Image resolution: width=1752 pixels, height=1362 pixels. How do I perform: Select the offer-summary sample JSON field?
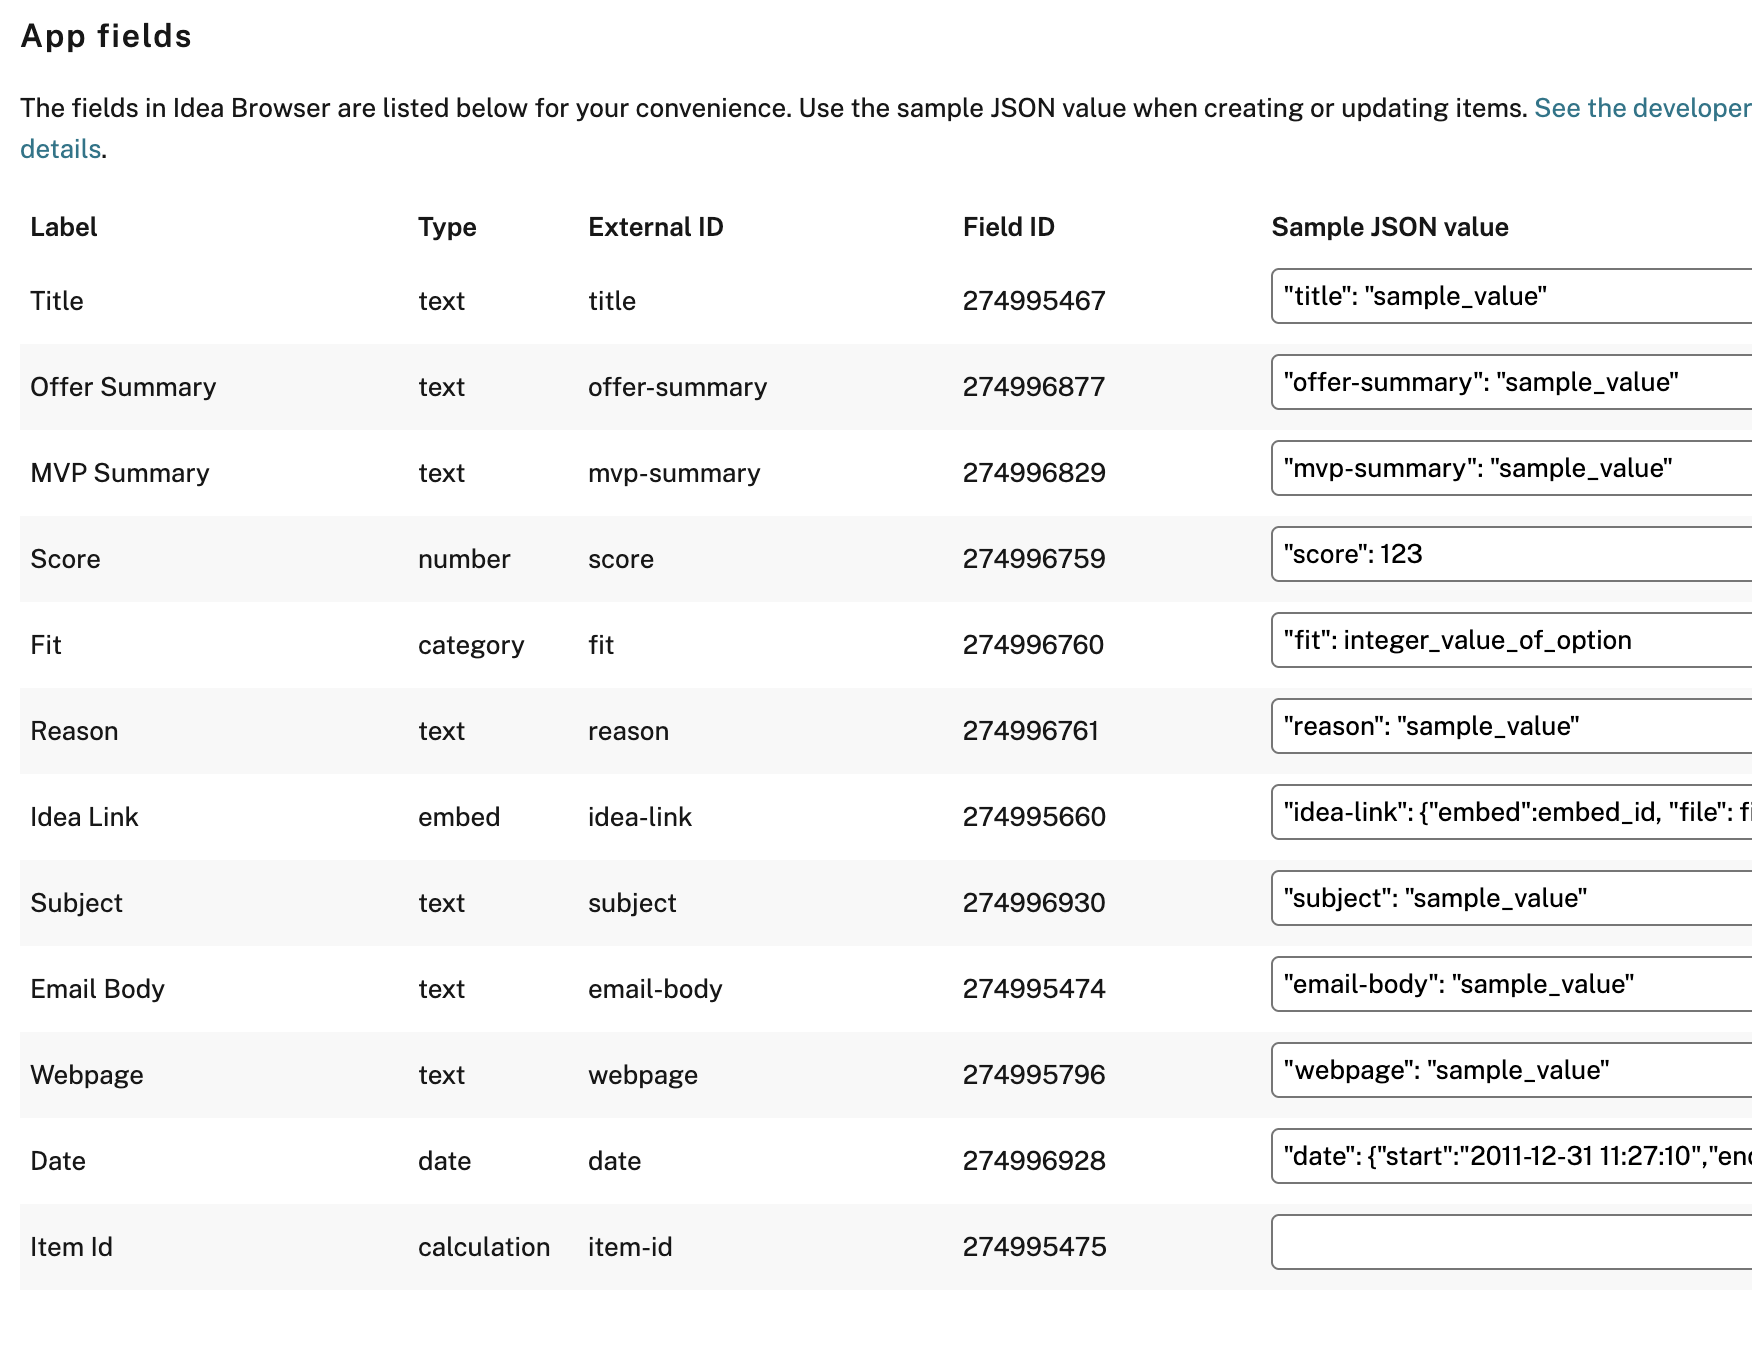click(1510, 382)
